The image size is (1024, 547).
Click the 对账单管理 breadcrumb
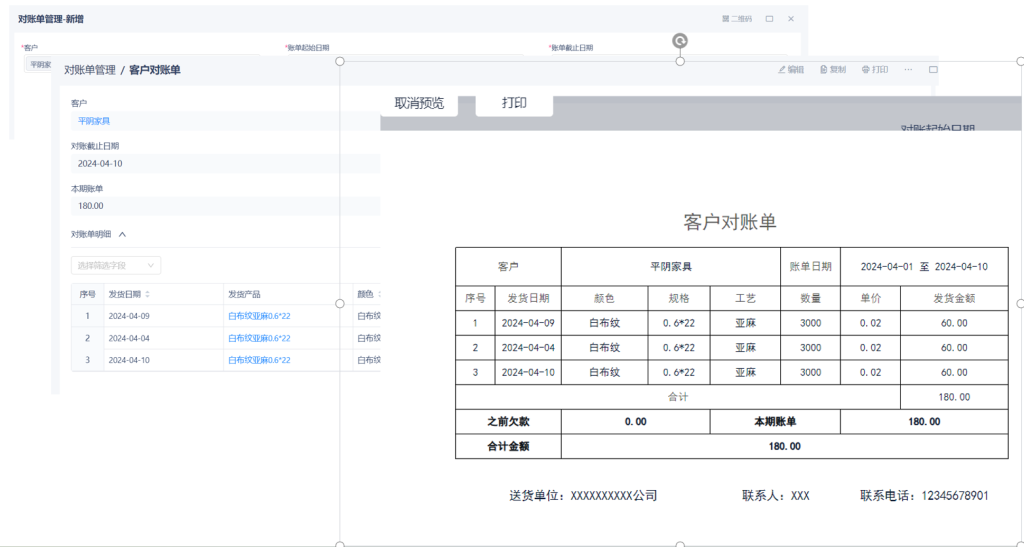tap(90, 70)
